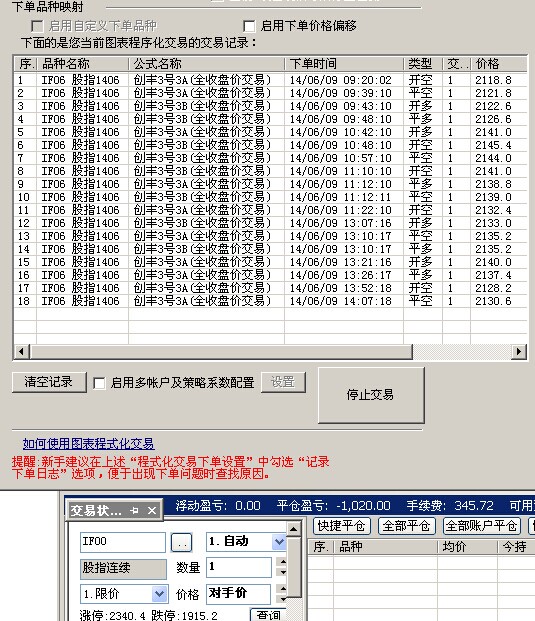Click 平仓盈亏 value -1,020.00
The width and height of the screenshot is (535, 621).
[x=363, y=506]
